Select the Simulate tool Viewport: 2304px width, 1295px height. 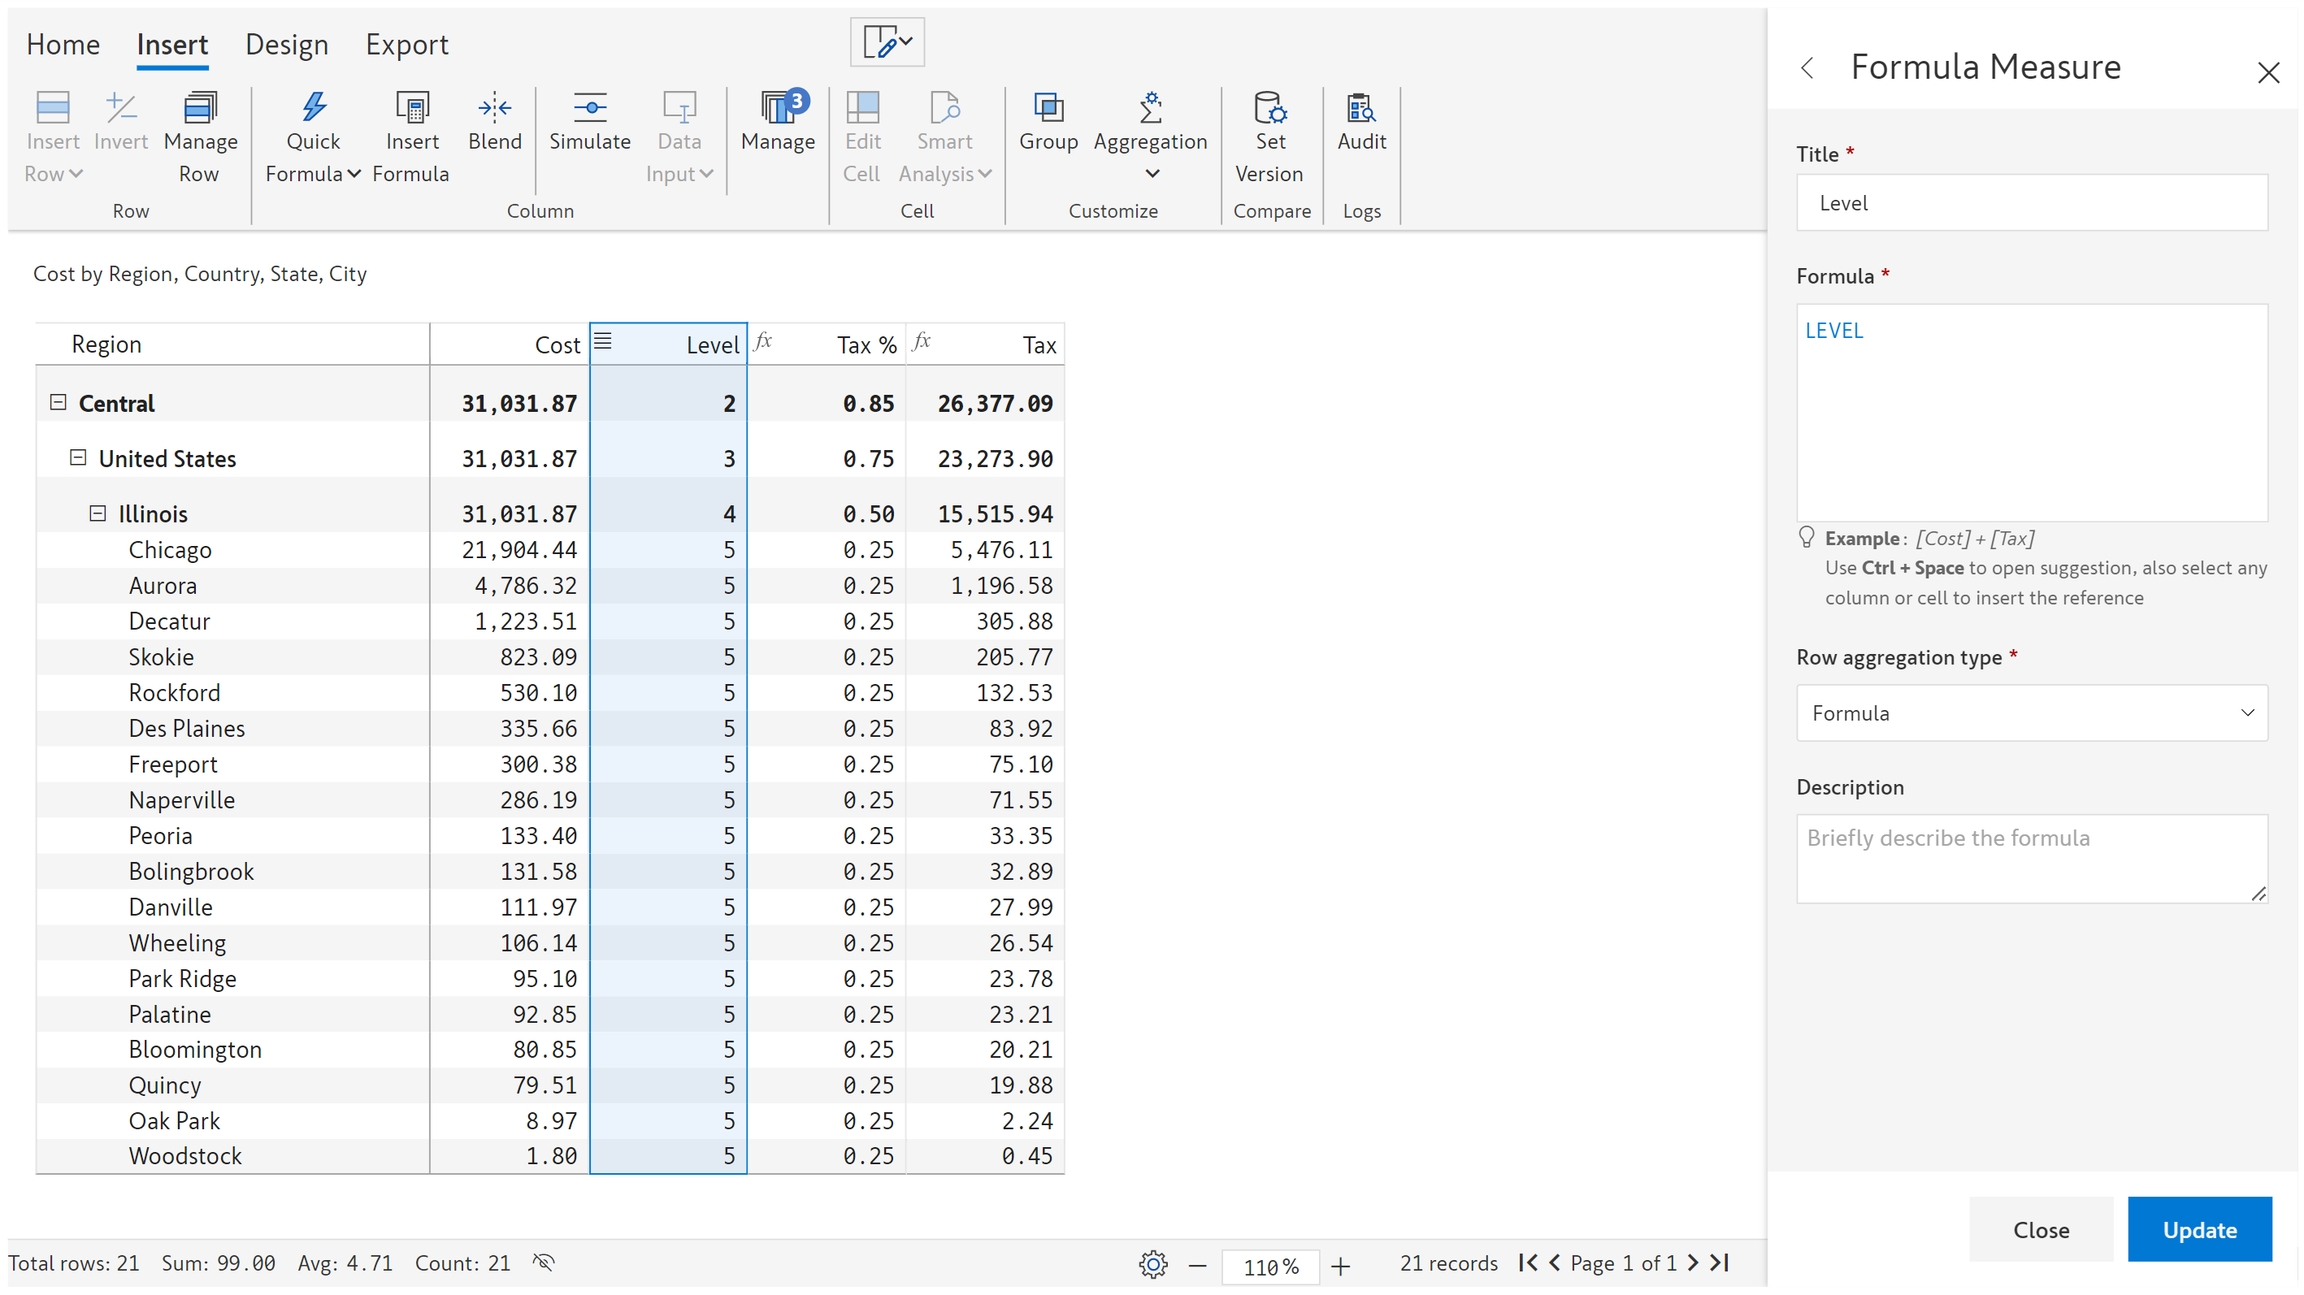point(590,108)
